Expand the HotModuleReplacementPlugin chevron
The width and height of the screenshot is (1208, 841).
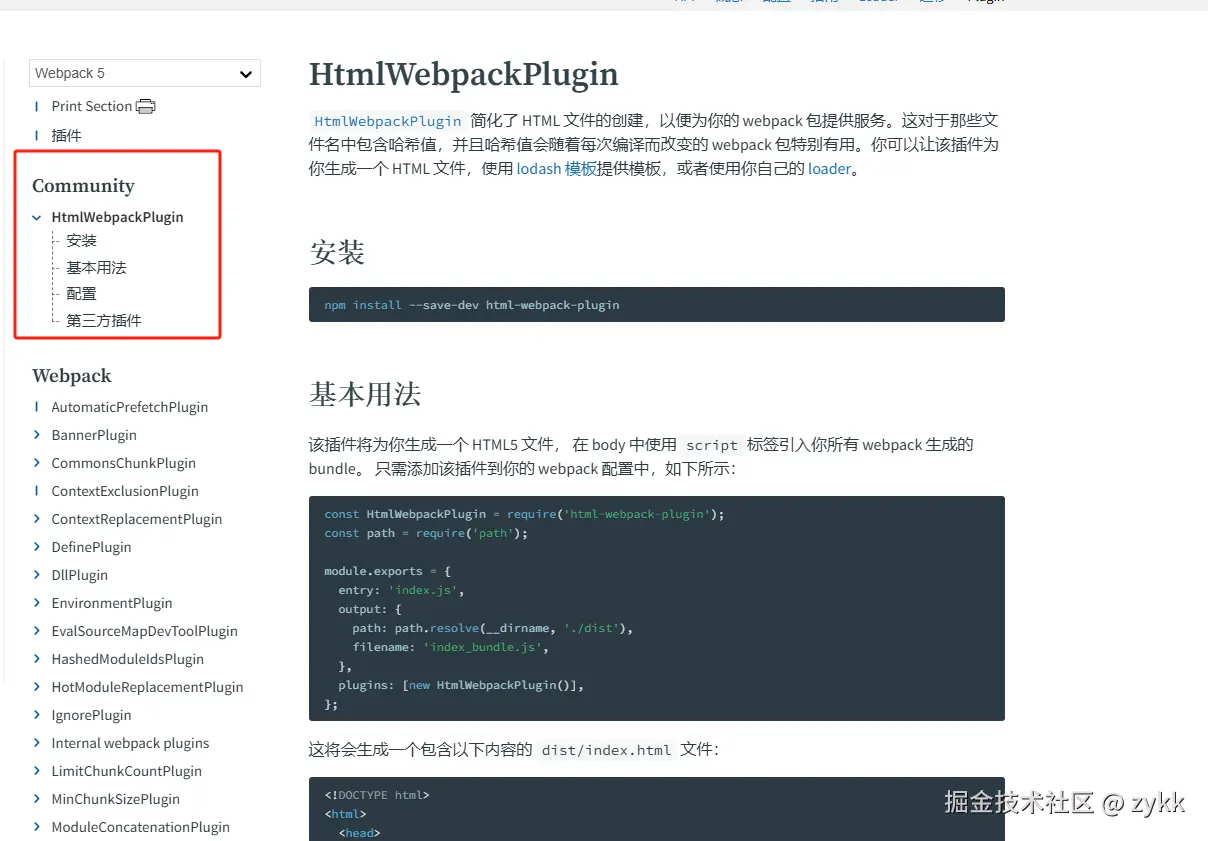(x=37, y=687)
